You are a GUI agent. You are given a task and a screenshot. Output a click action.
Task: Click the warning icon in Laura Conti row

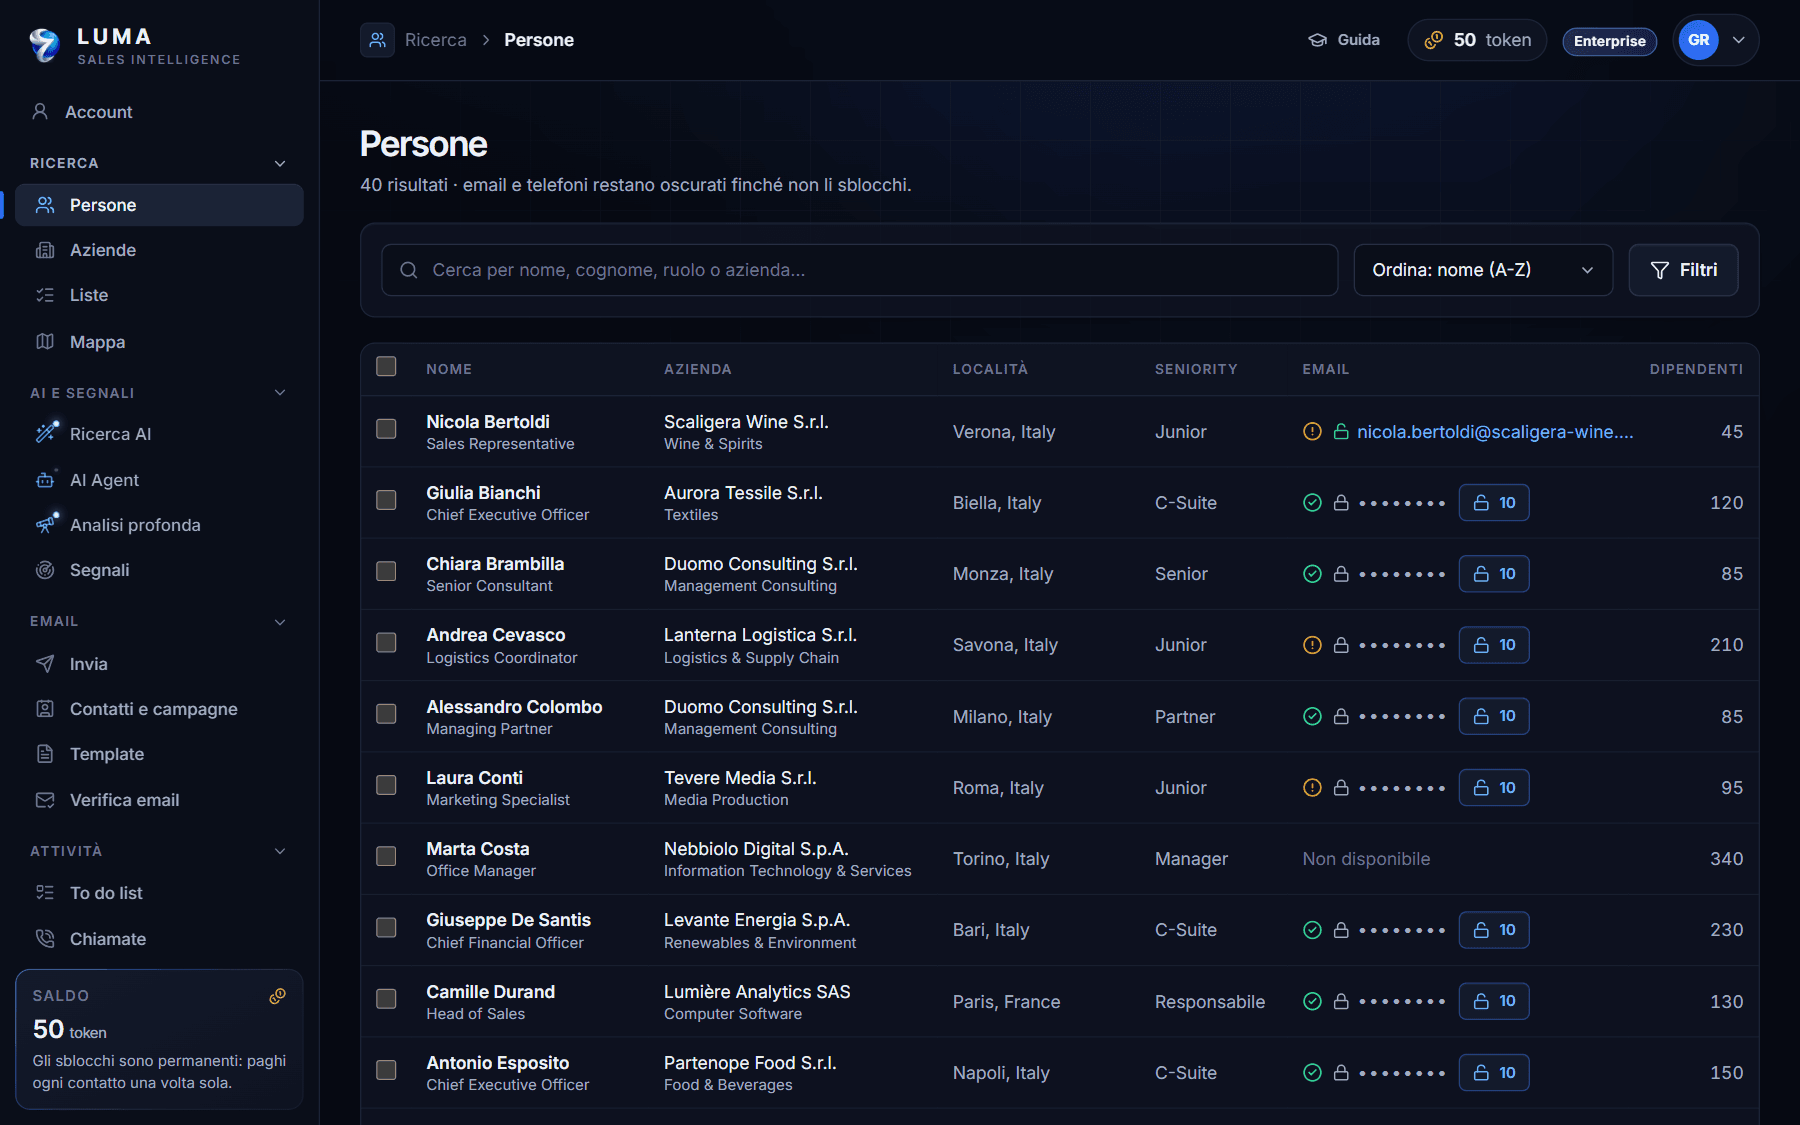1312,788
